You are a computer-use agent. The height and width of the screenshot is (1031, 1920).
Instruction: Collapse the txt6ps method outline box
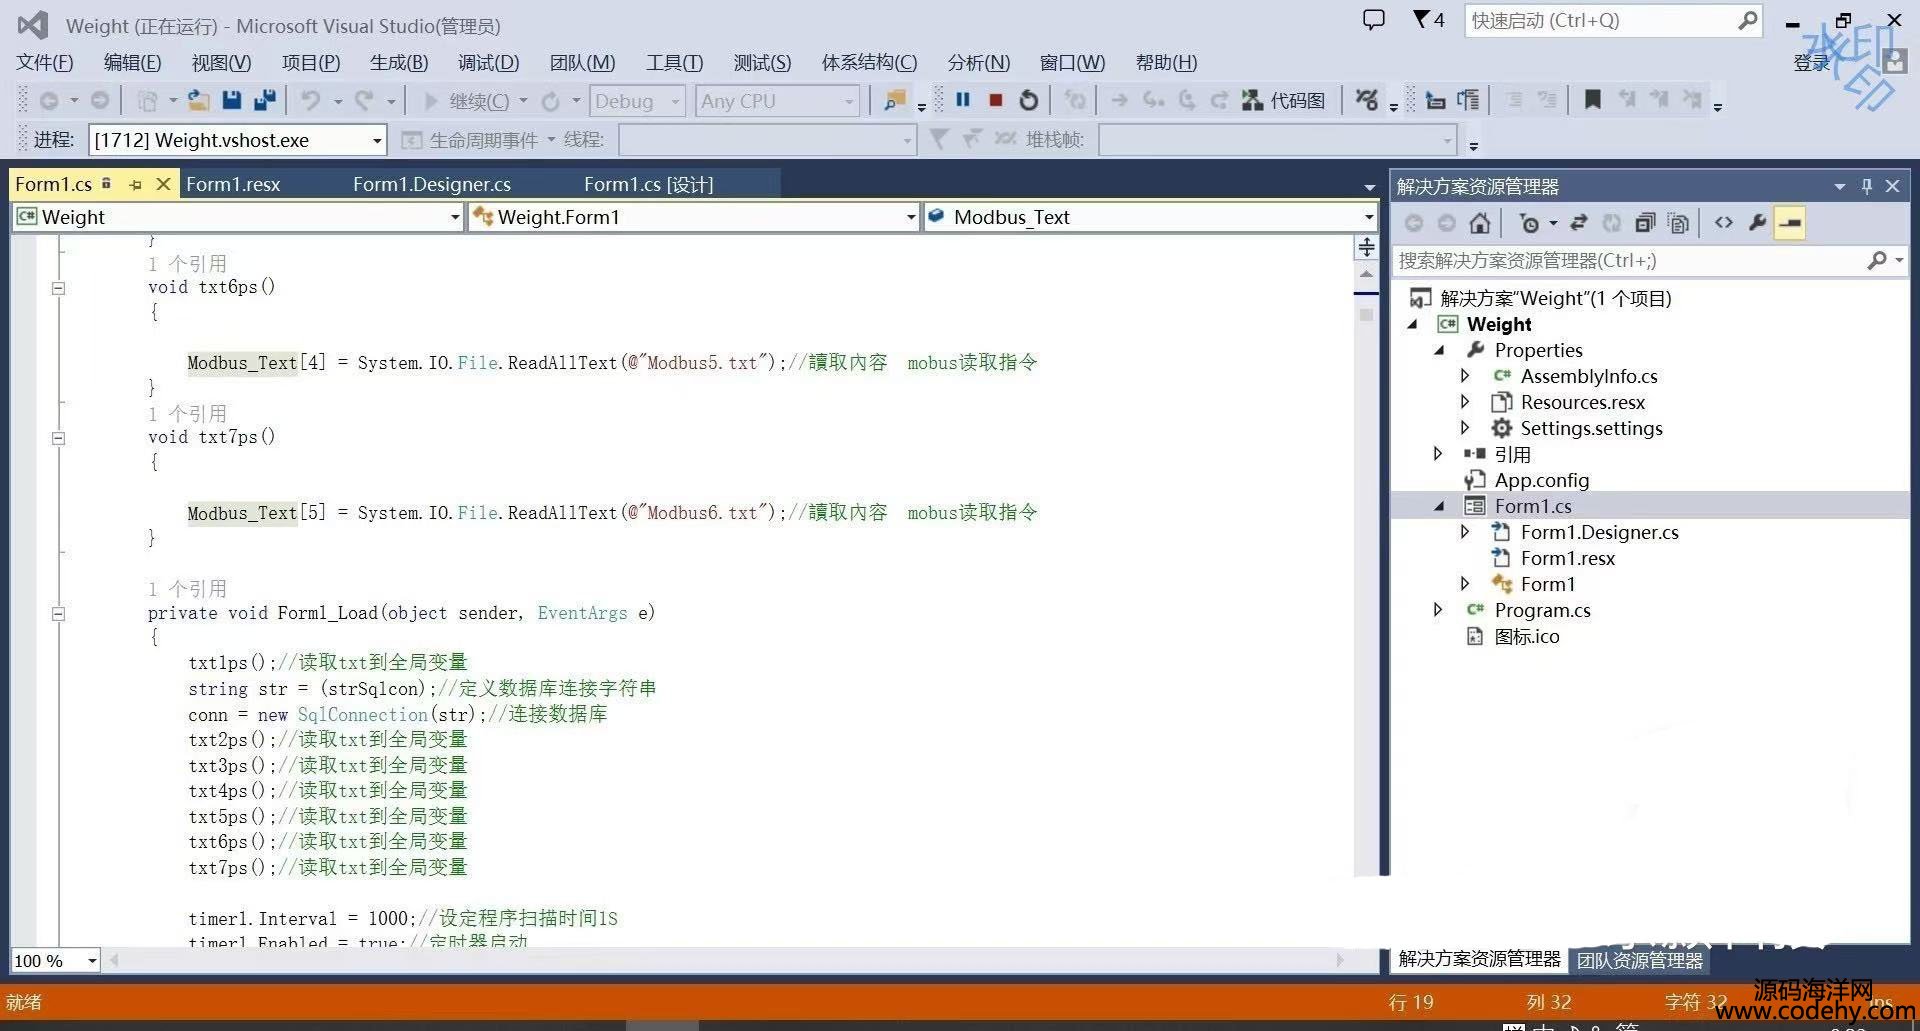pos(58,288)
